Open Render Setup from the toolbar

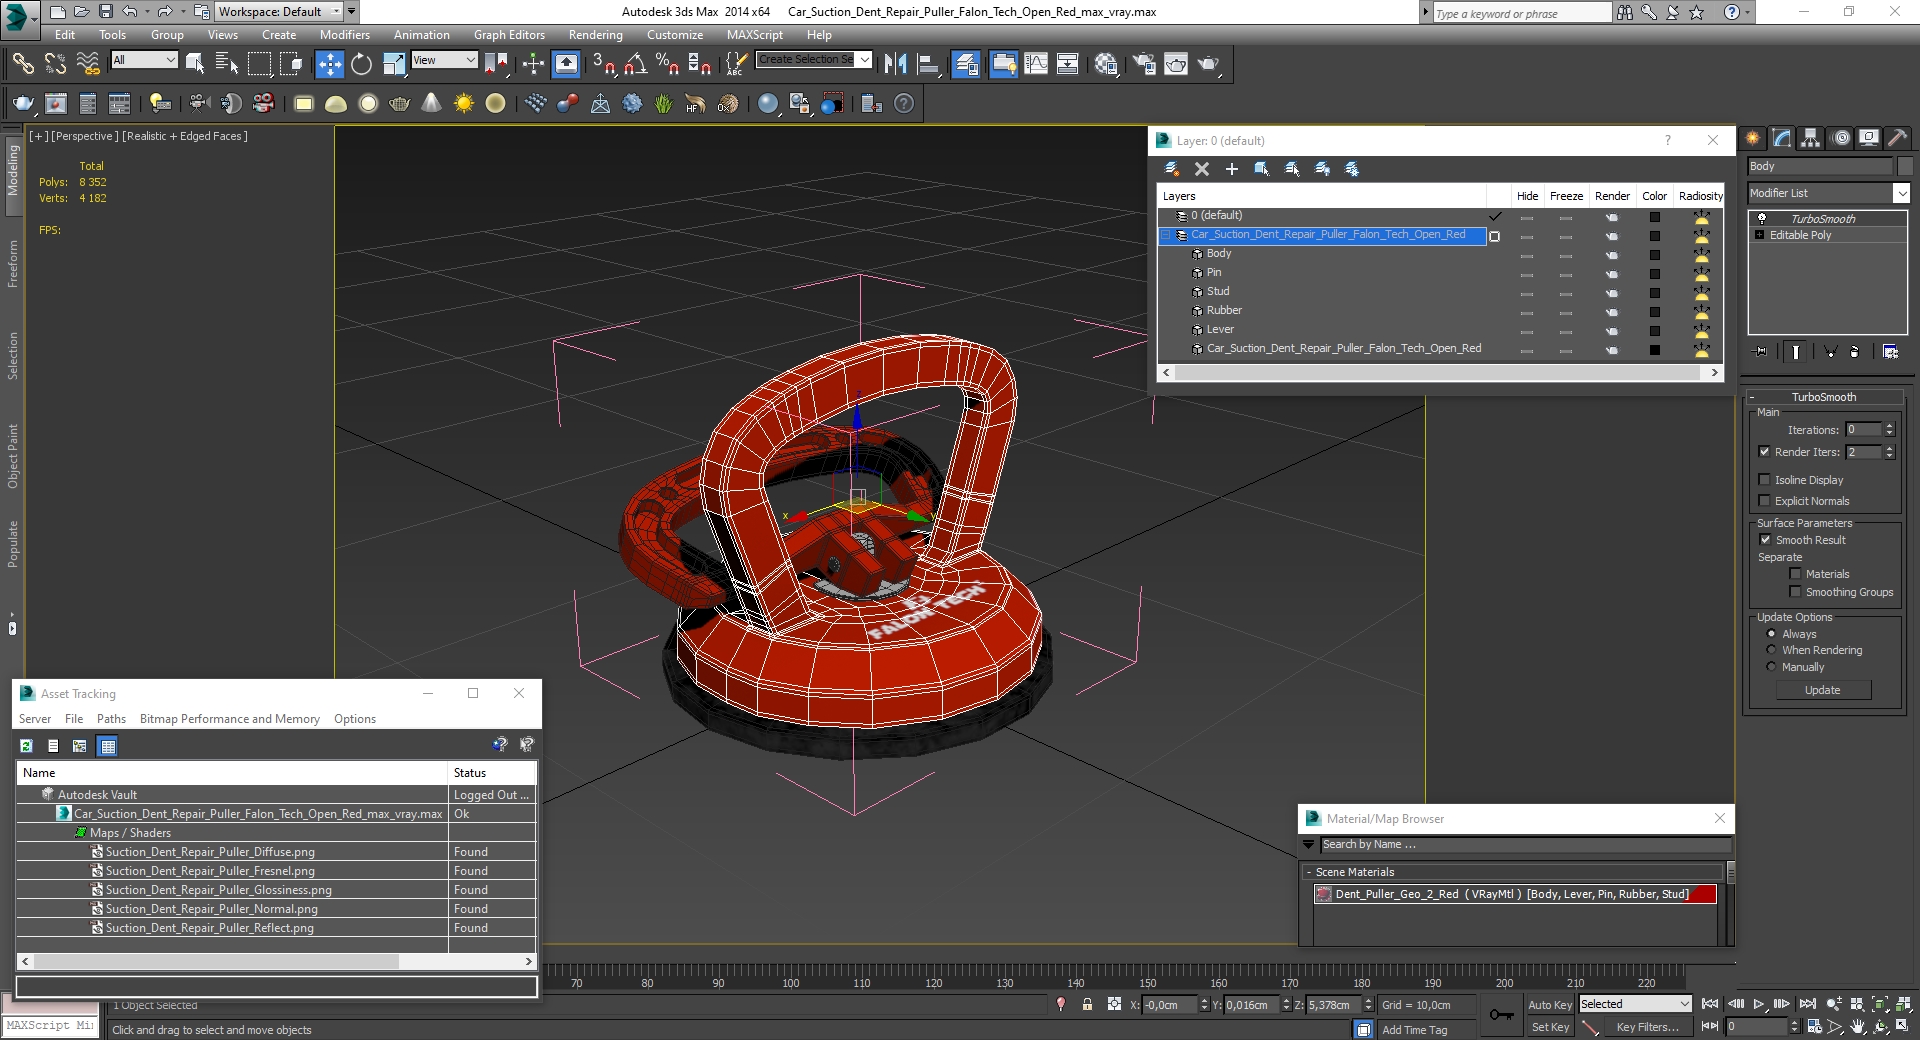1144,64
